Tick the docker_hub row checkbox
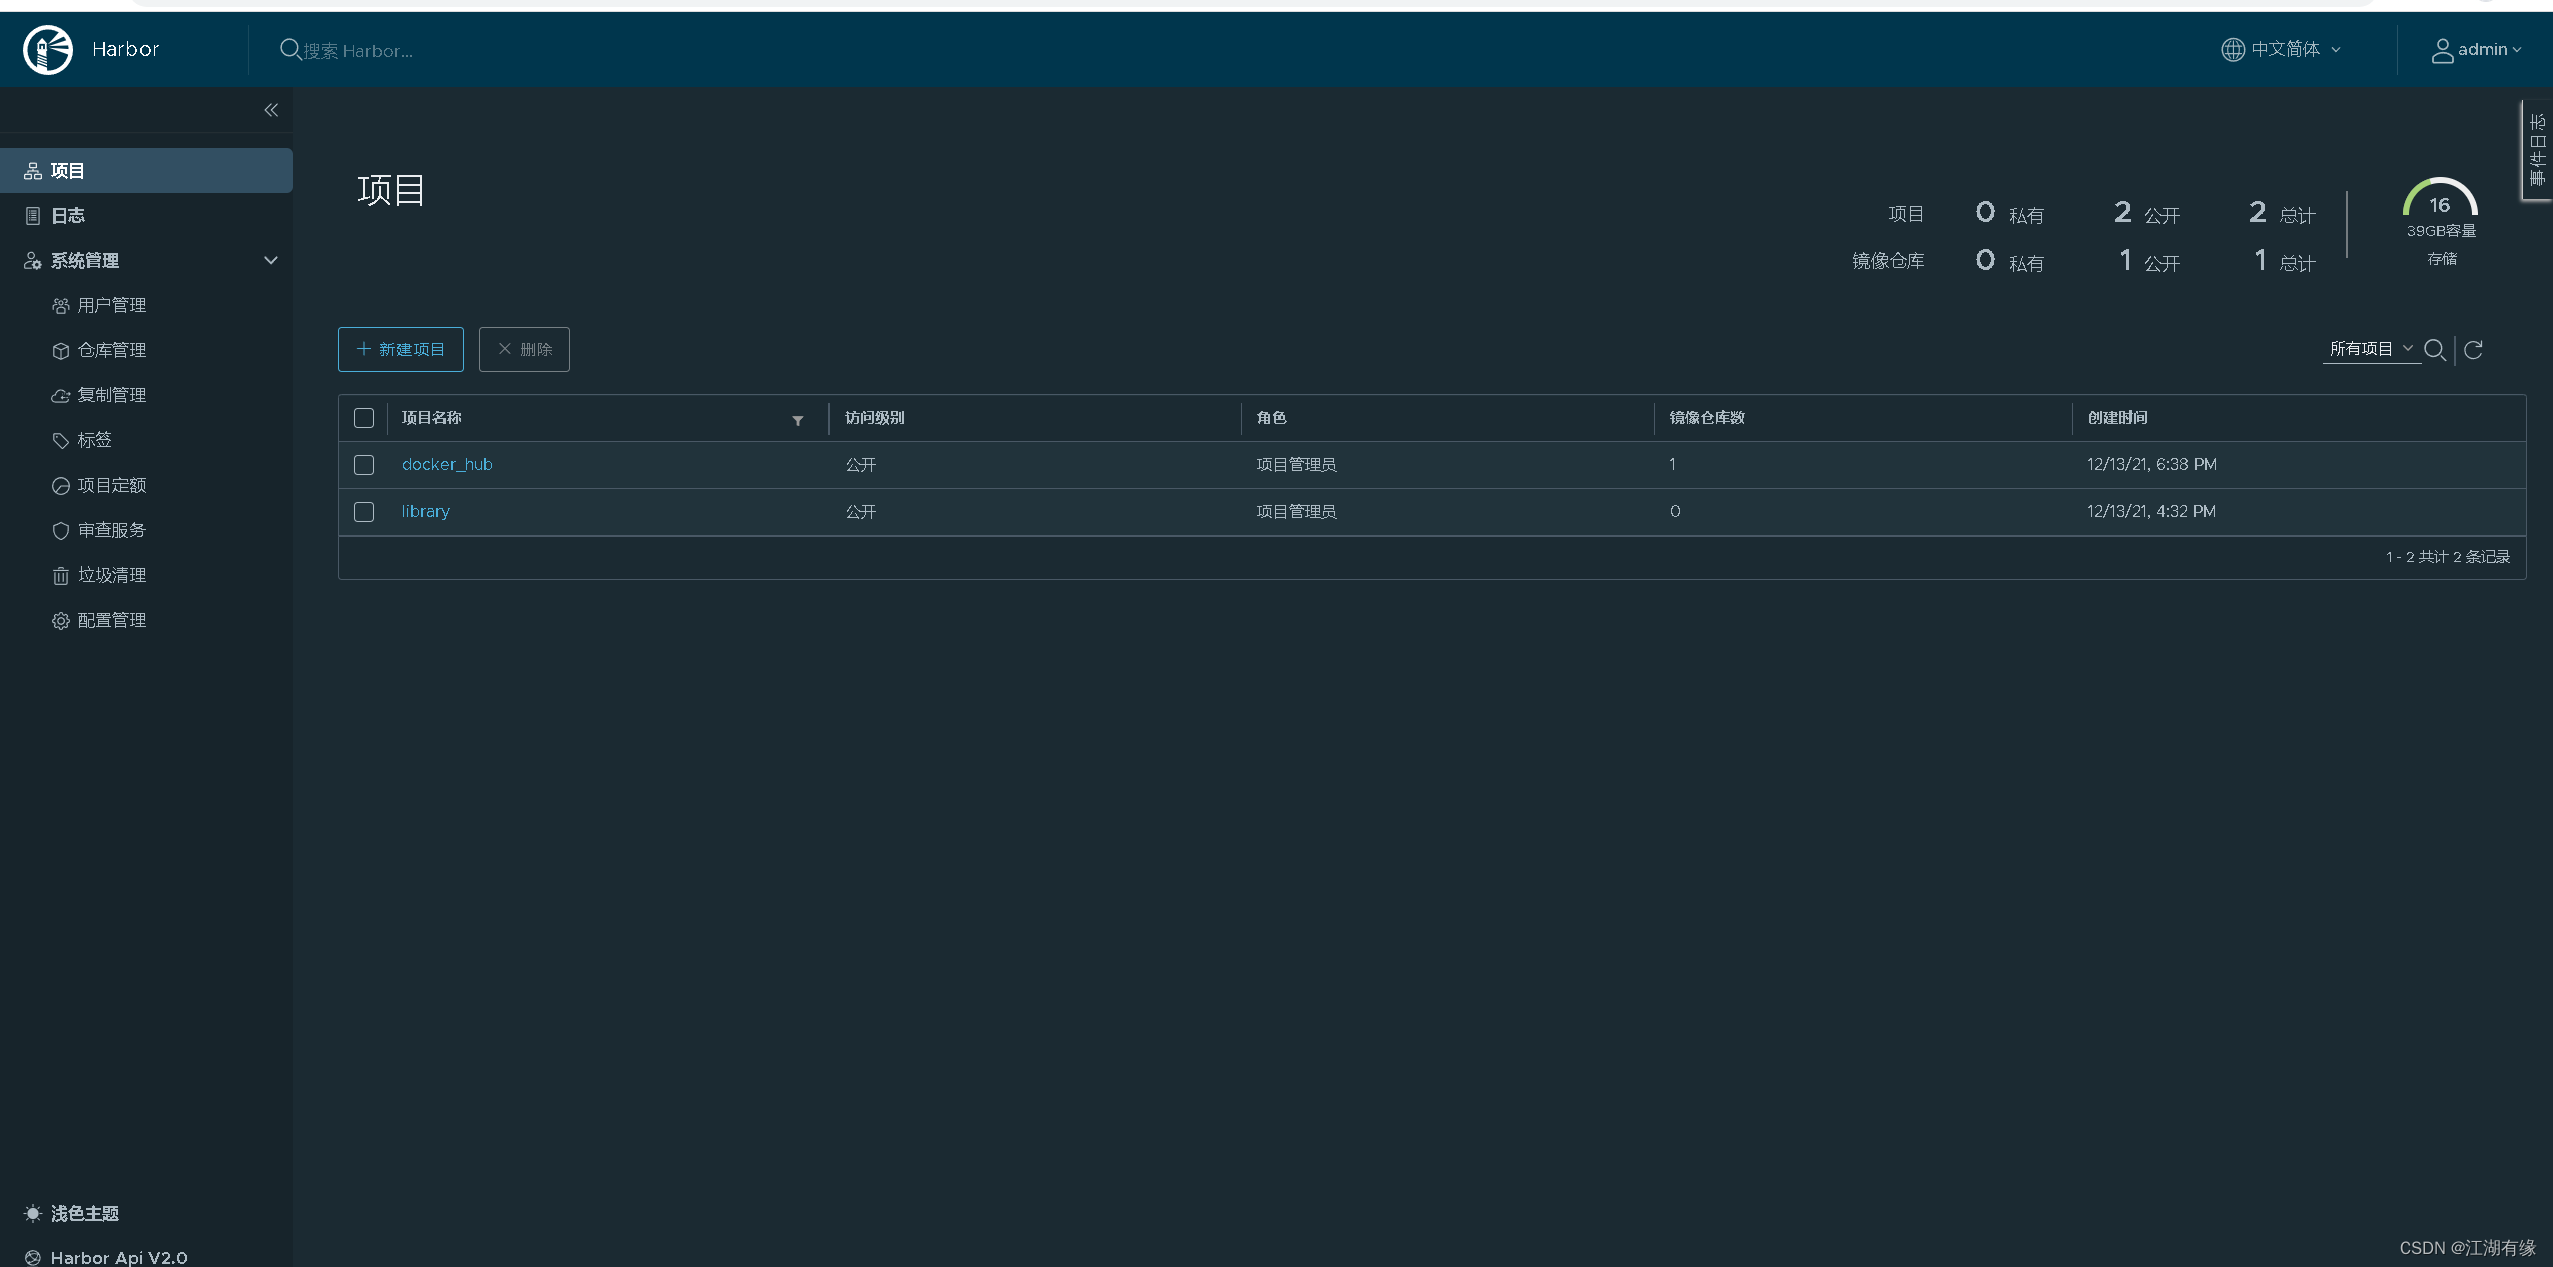The height and width of the screenshot is (1267, 2553). click(x=364, y=465)
